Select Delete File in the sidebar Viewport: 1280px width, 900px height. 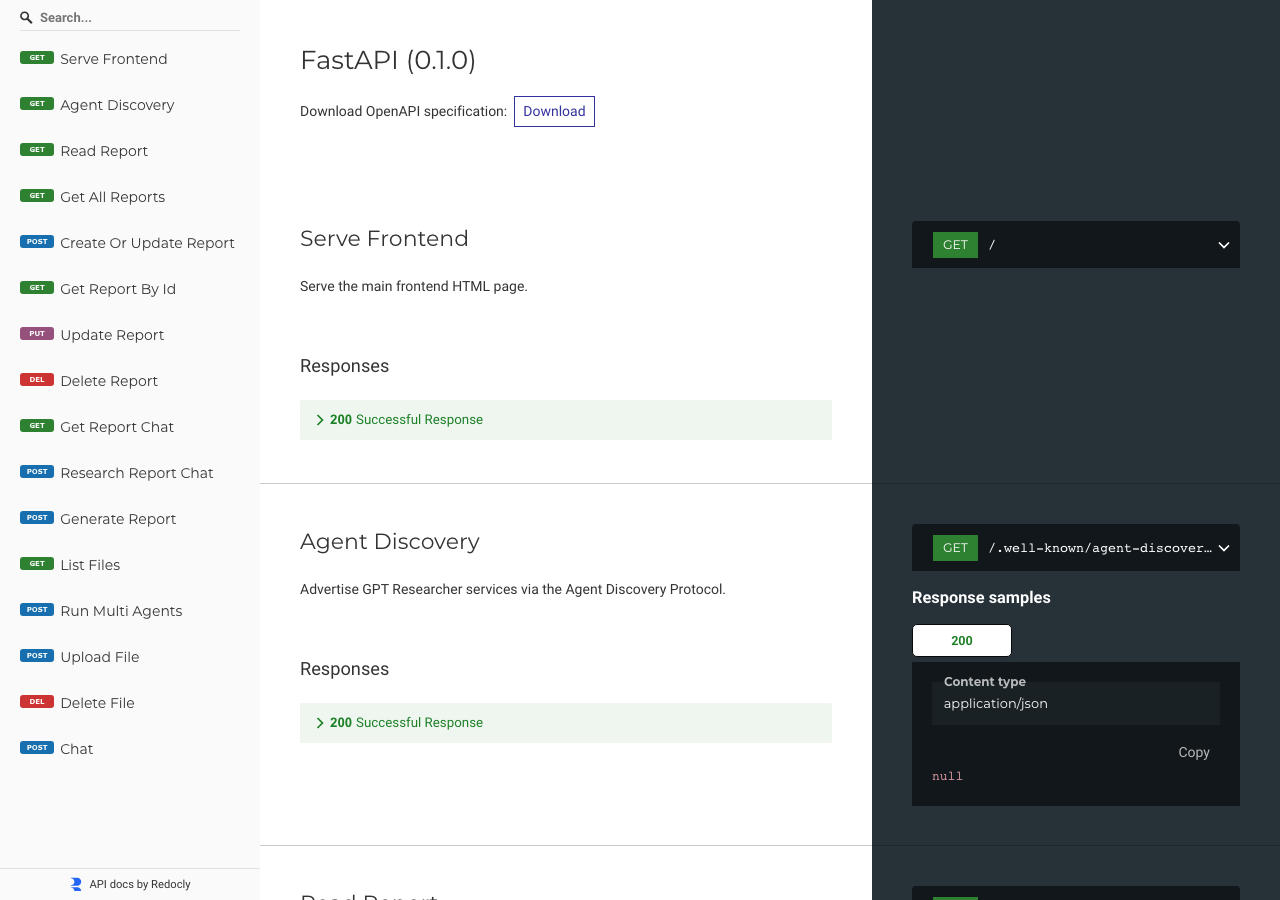130,703
